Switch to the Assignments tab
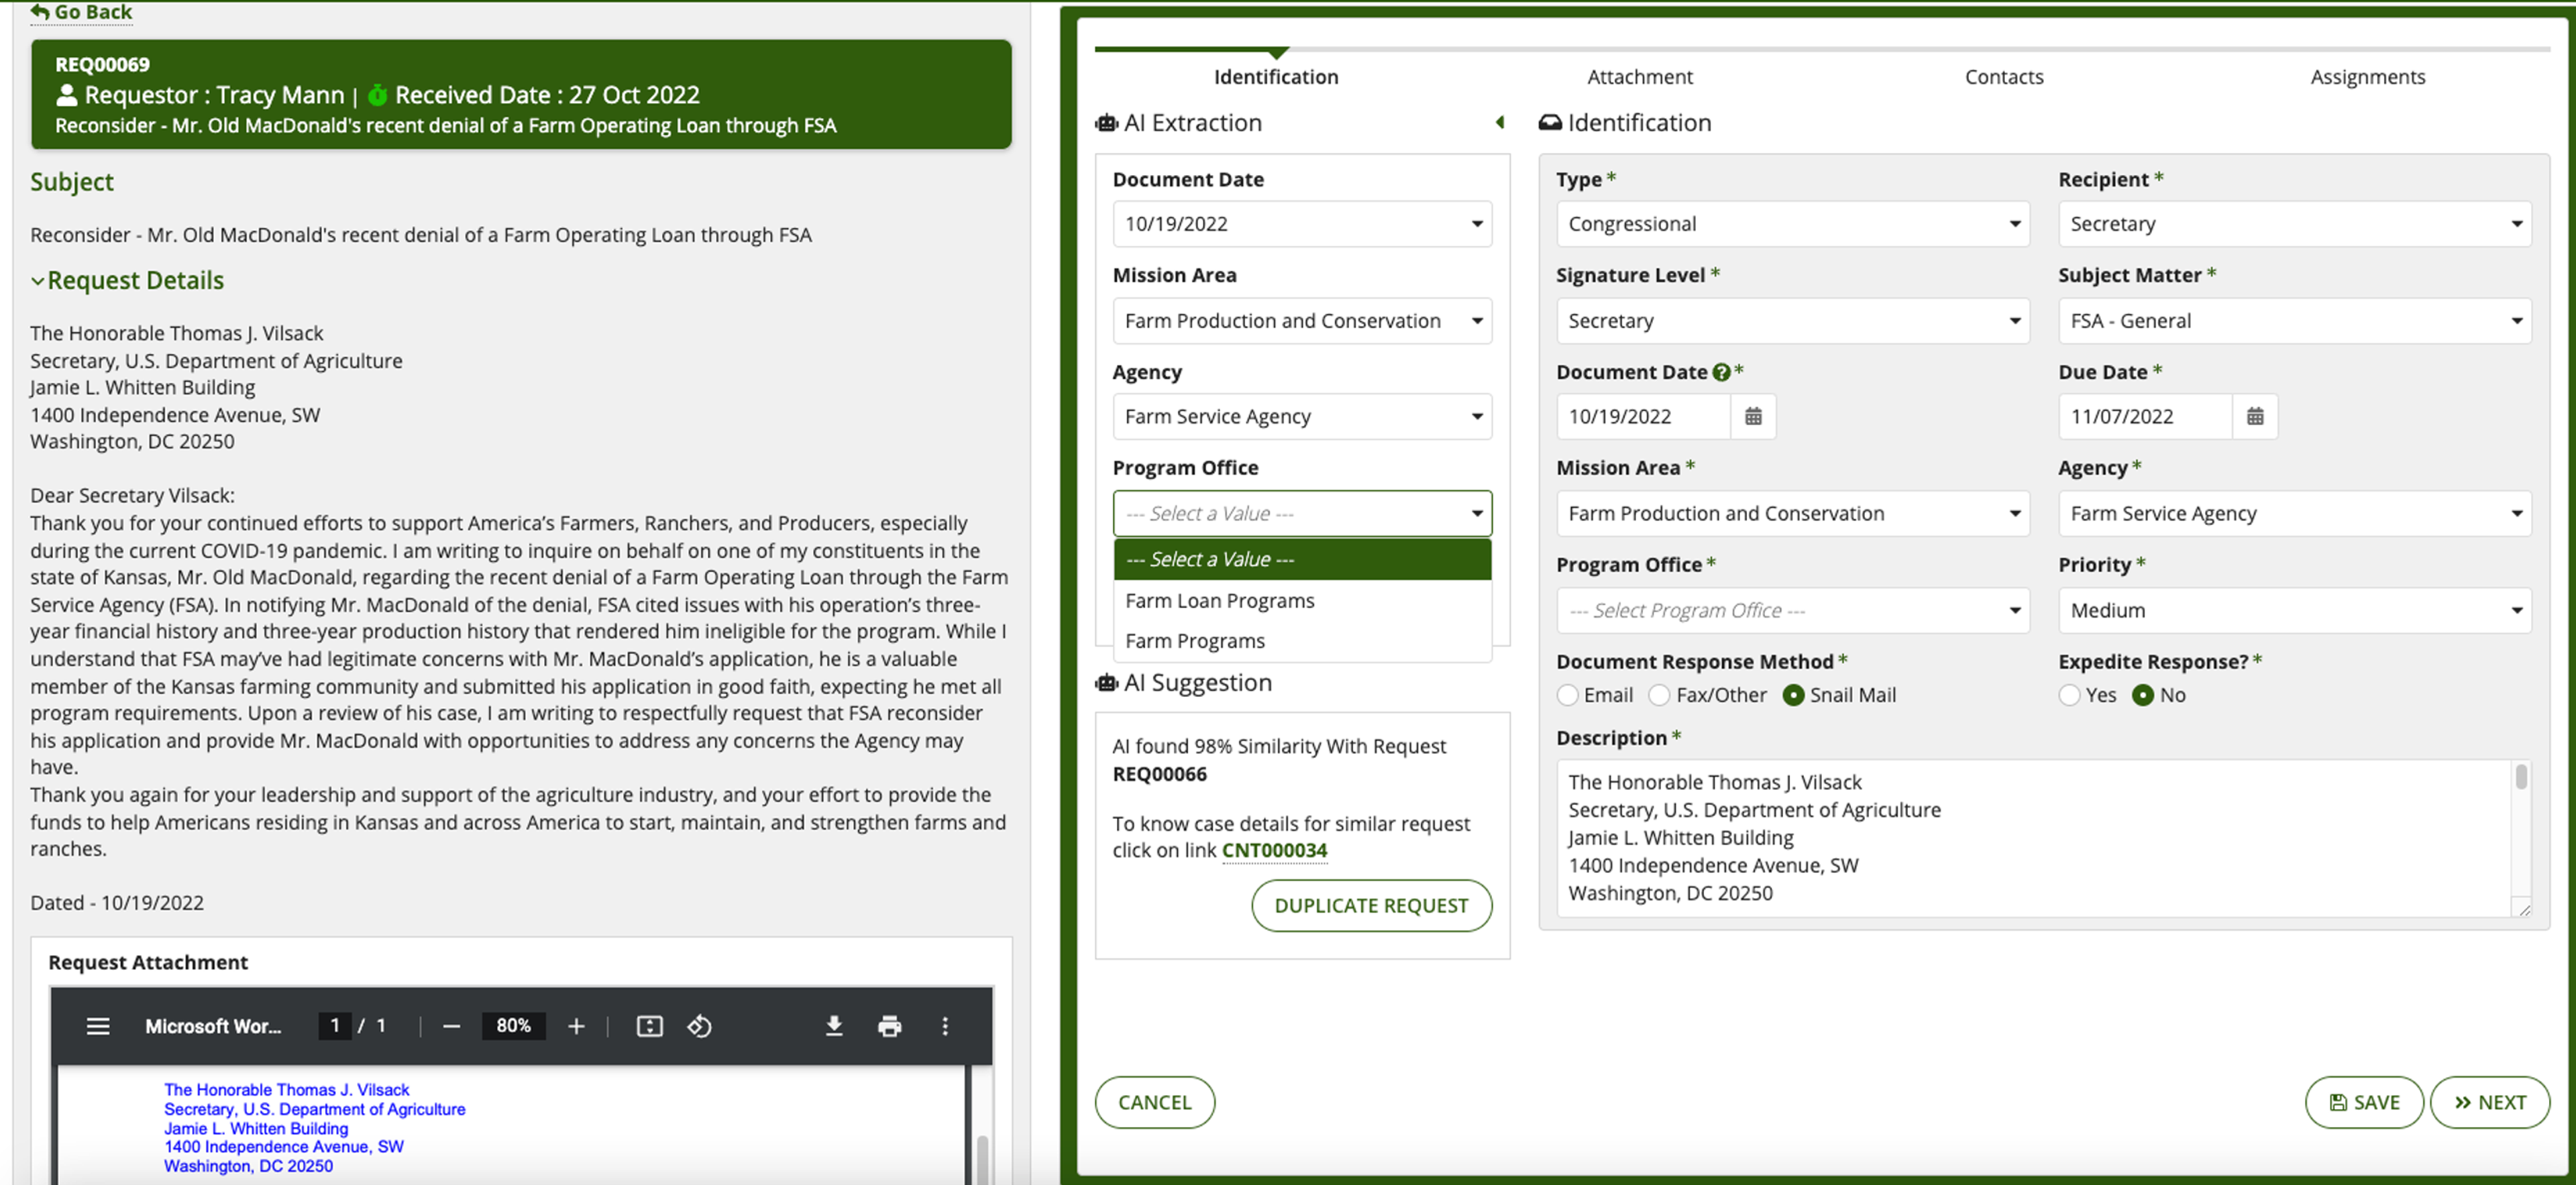Screen dimensions: 2576x1185 [2368, 77]
